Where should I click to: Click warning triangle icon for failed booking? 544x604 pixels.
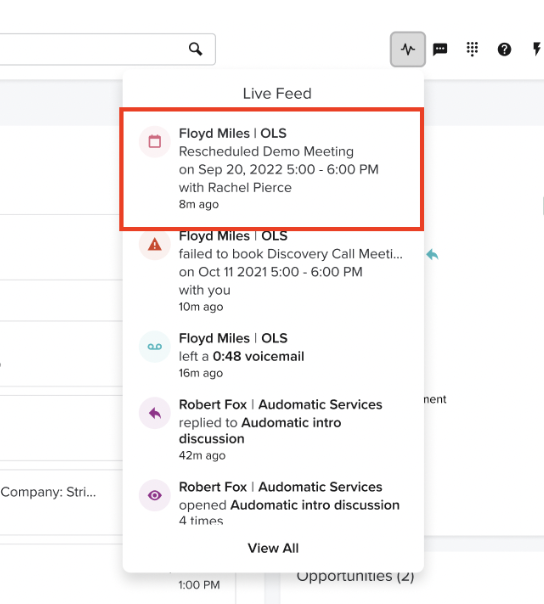point(155,244)
